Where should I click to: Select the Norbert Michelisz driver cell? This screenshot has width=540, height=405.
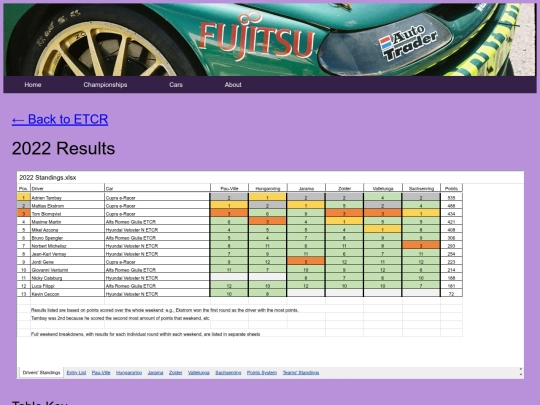68,246
